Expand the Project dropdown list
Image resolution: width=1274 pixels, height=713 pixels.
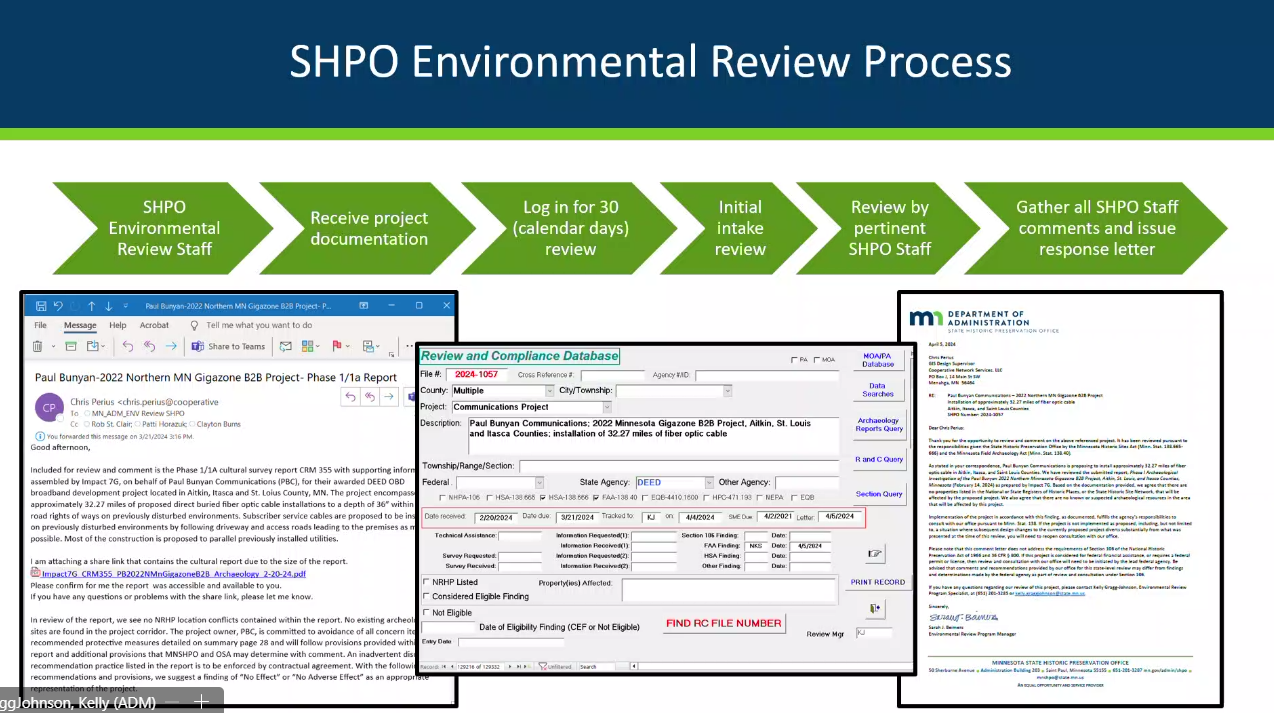click(607, 407)
